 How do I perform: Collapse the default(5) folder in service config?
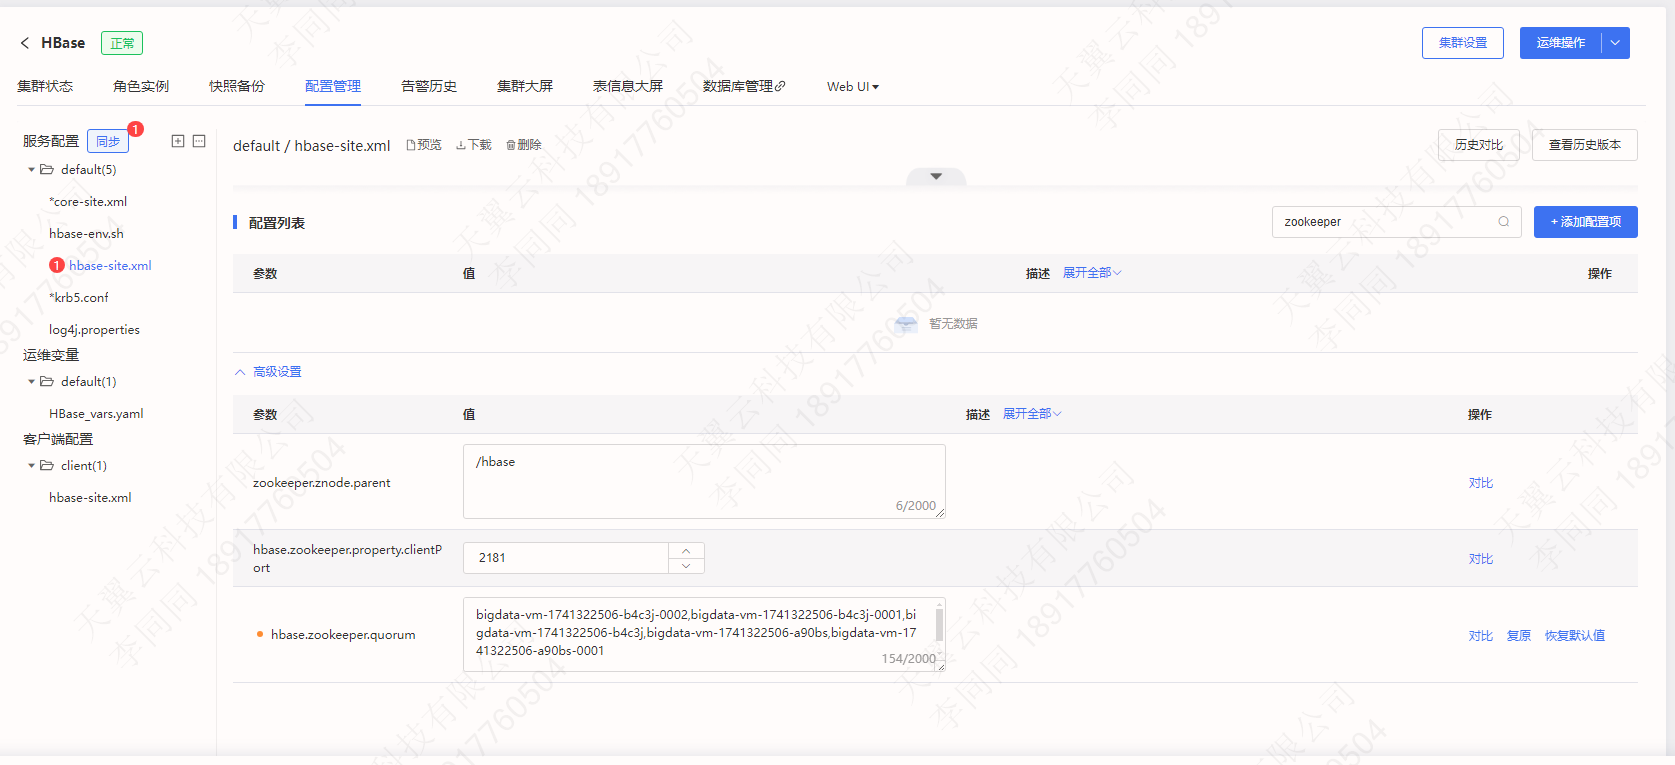coord(32,170)
